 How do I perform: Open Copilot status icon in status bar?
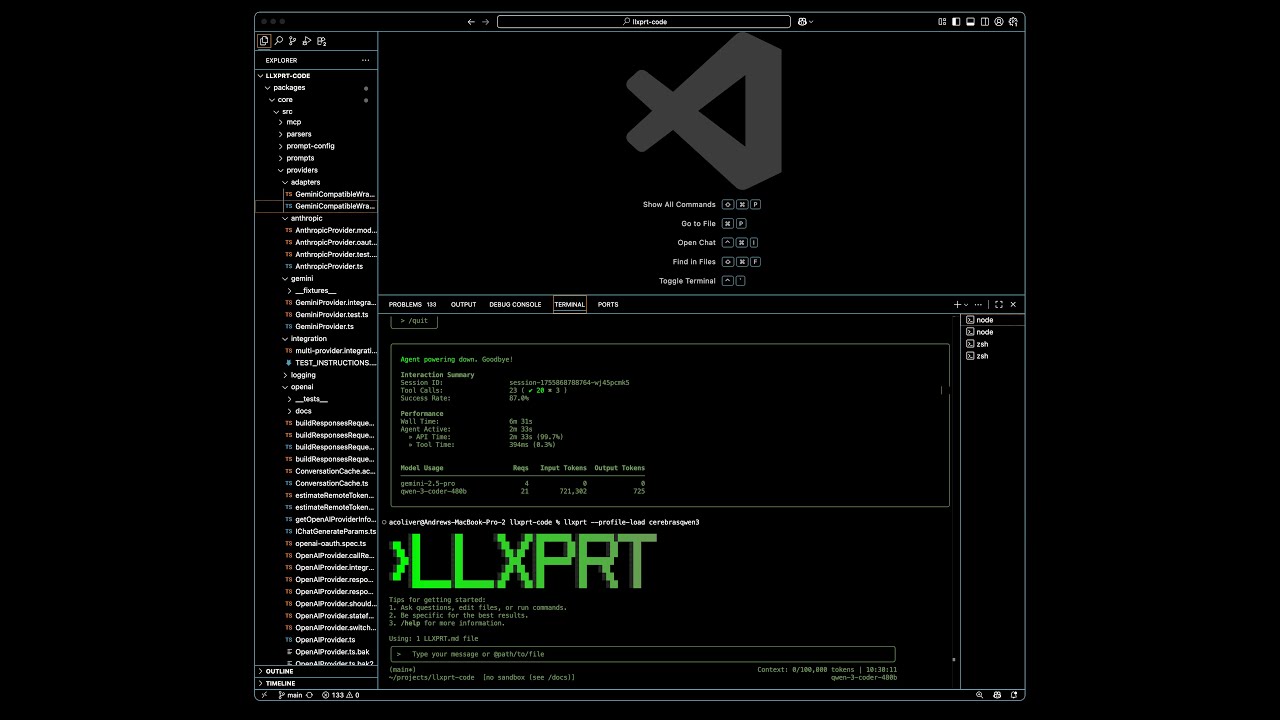(x=997, y=695)
